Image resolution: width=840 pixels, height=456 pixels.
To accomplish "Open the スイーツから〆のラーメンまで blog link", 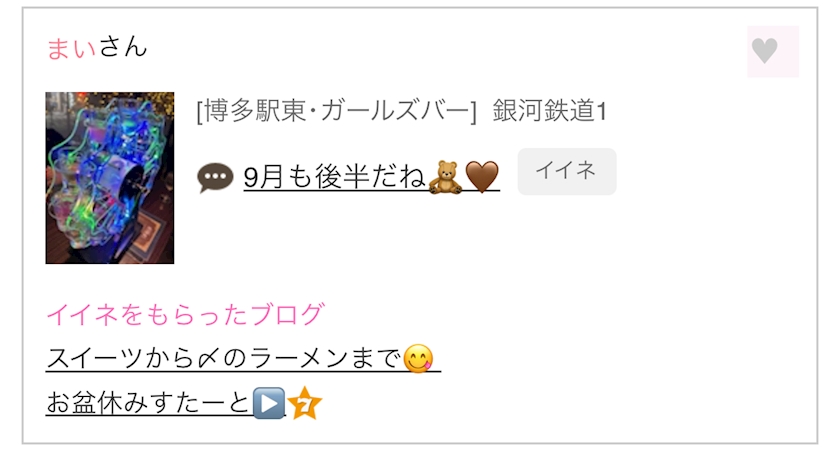I will pos(243,358).
